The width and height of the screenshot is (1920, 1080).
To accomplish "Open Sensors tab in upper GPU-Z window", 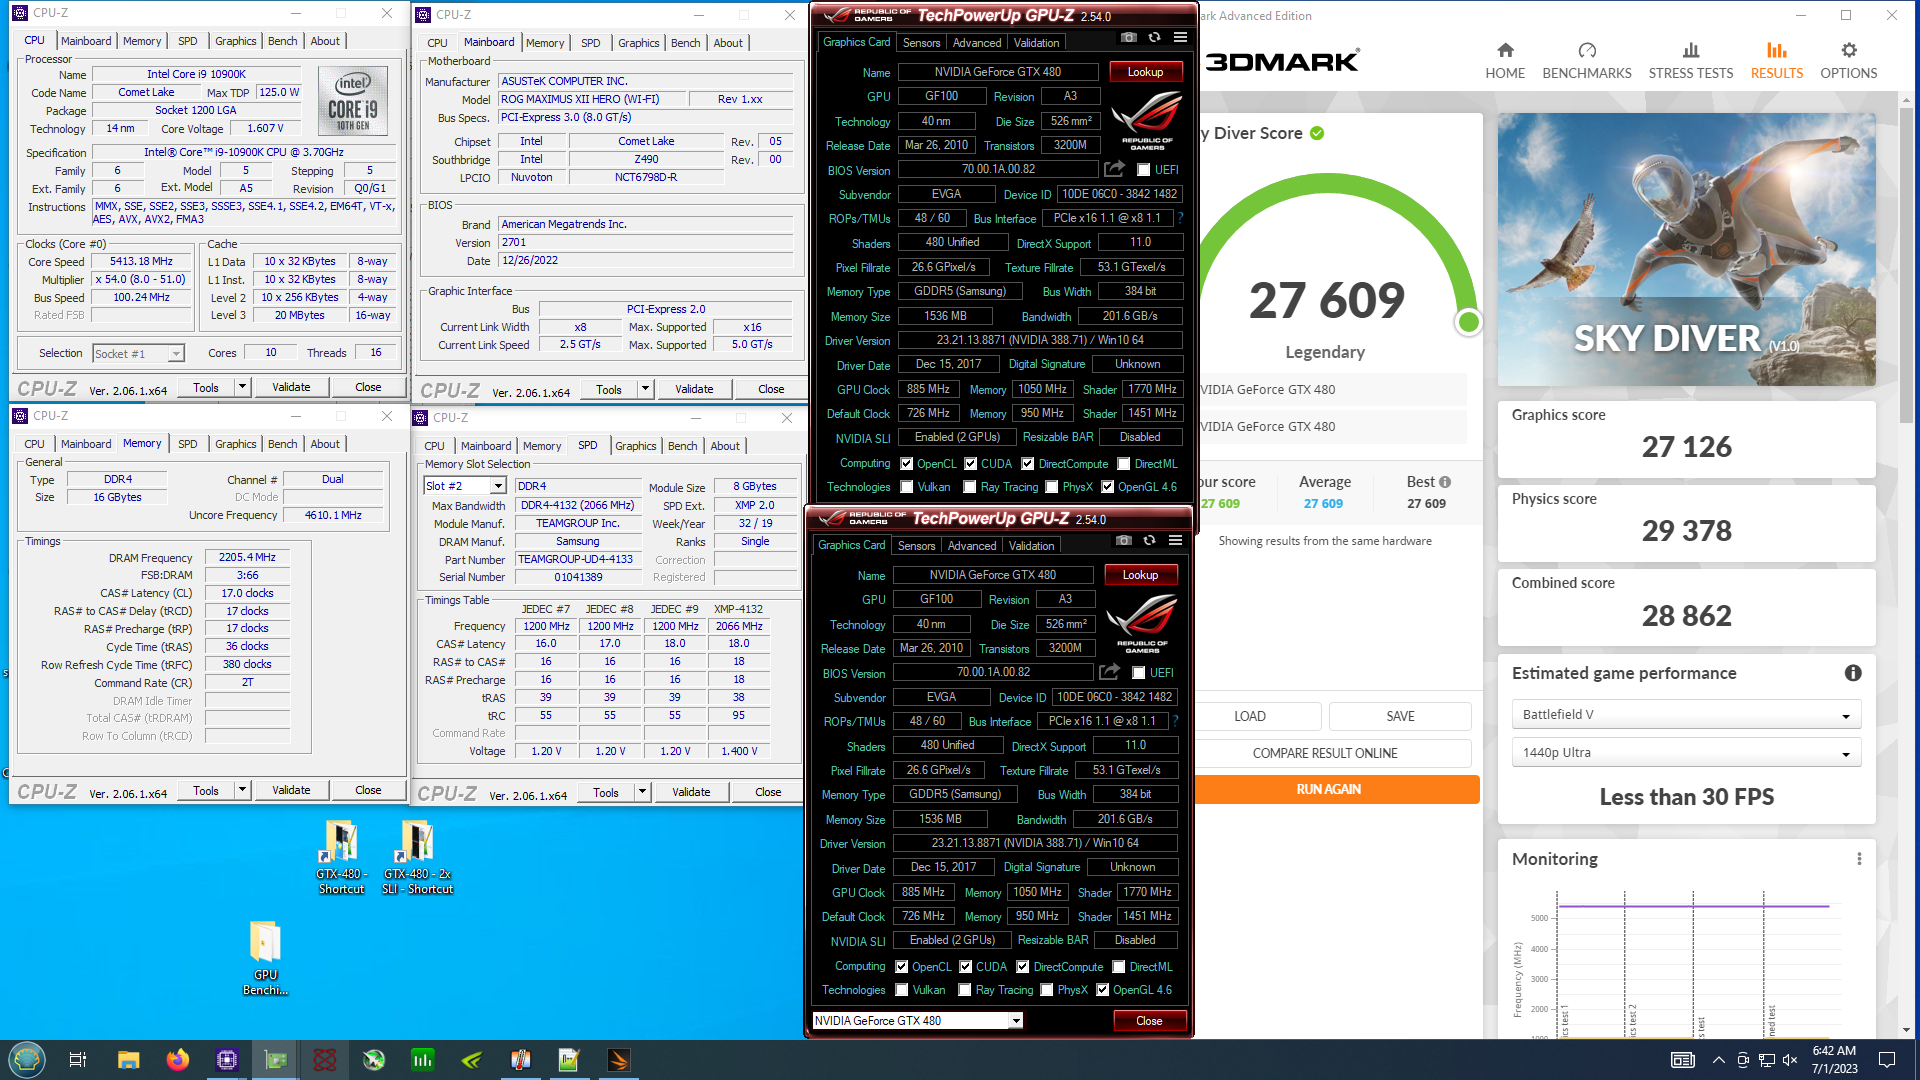I will pos(921,43).
